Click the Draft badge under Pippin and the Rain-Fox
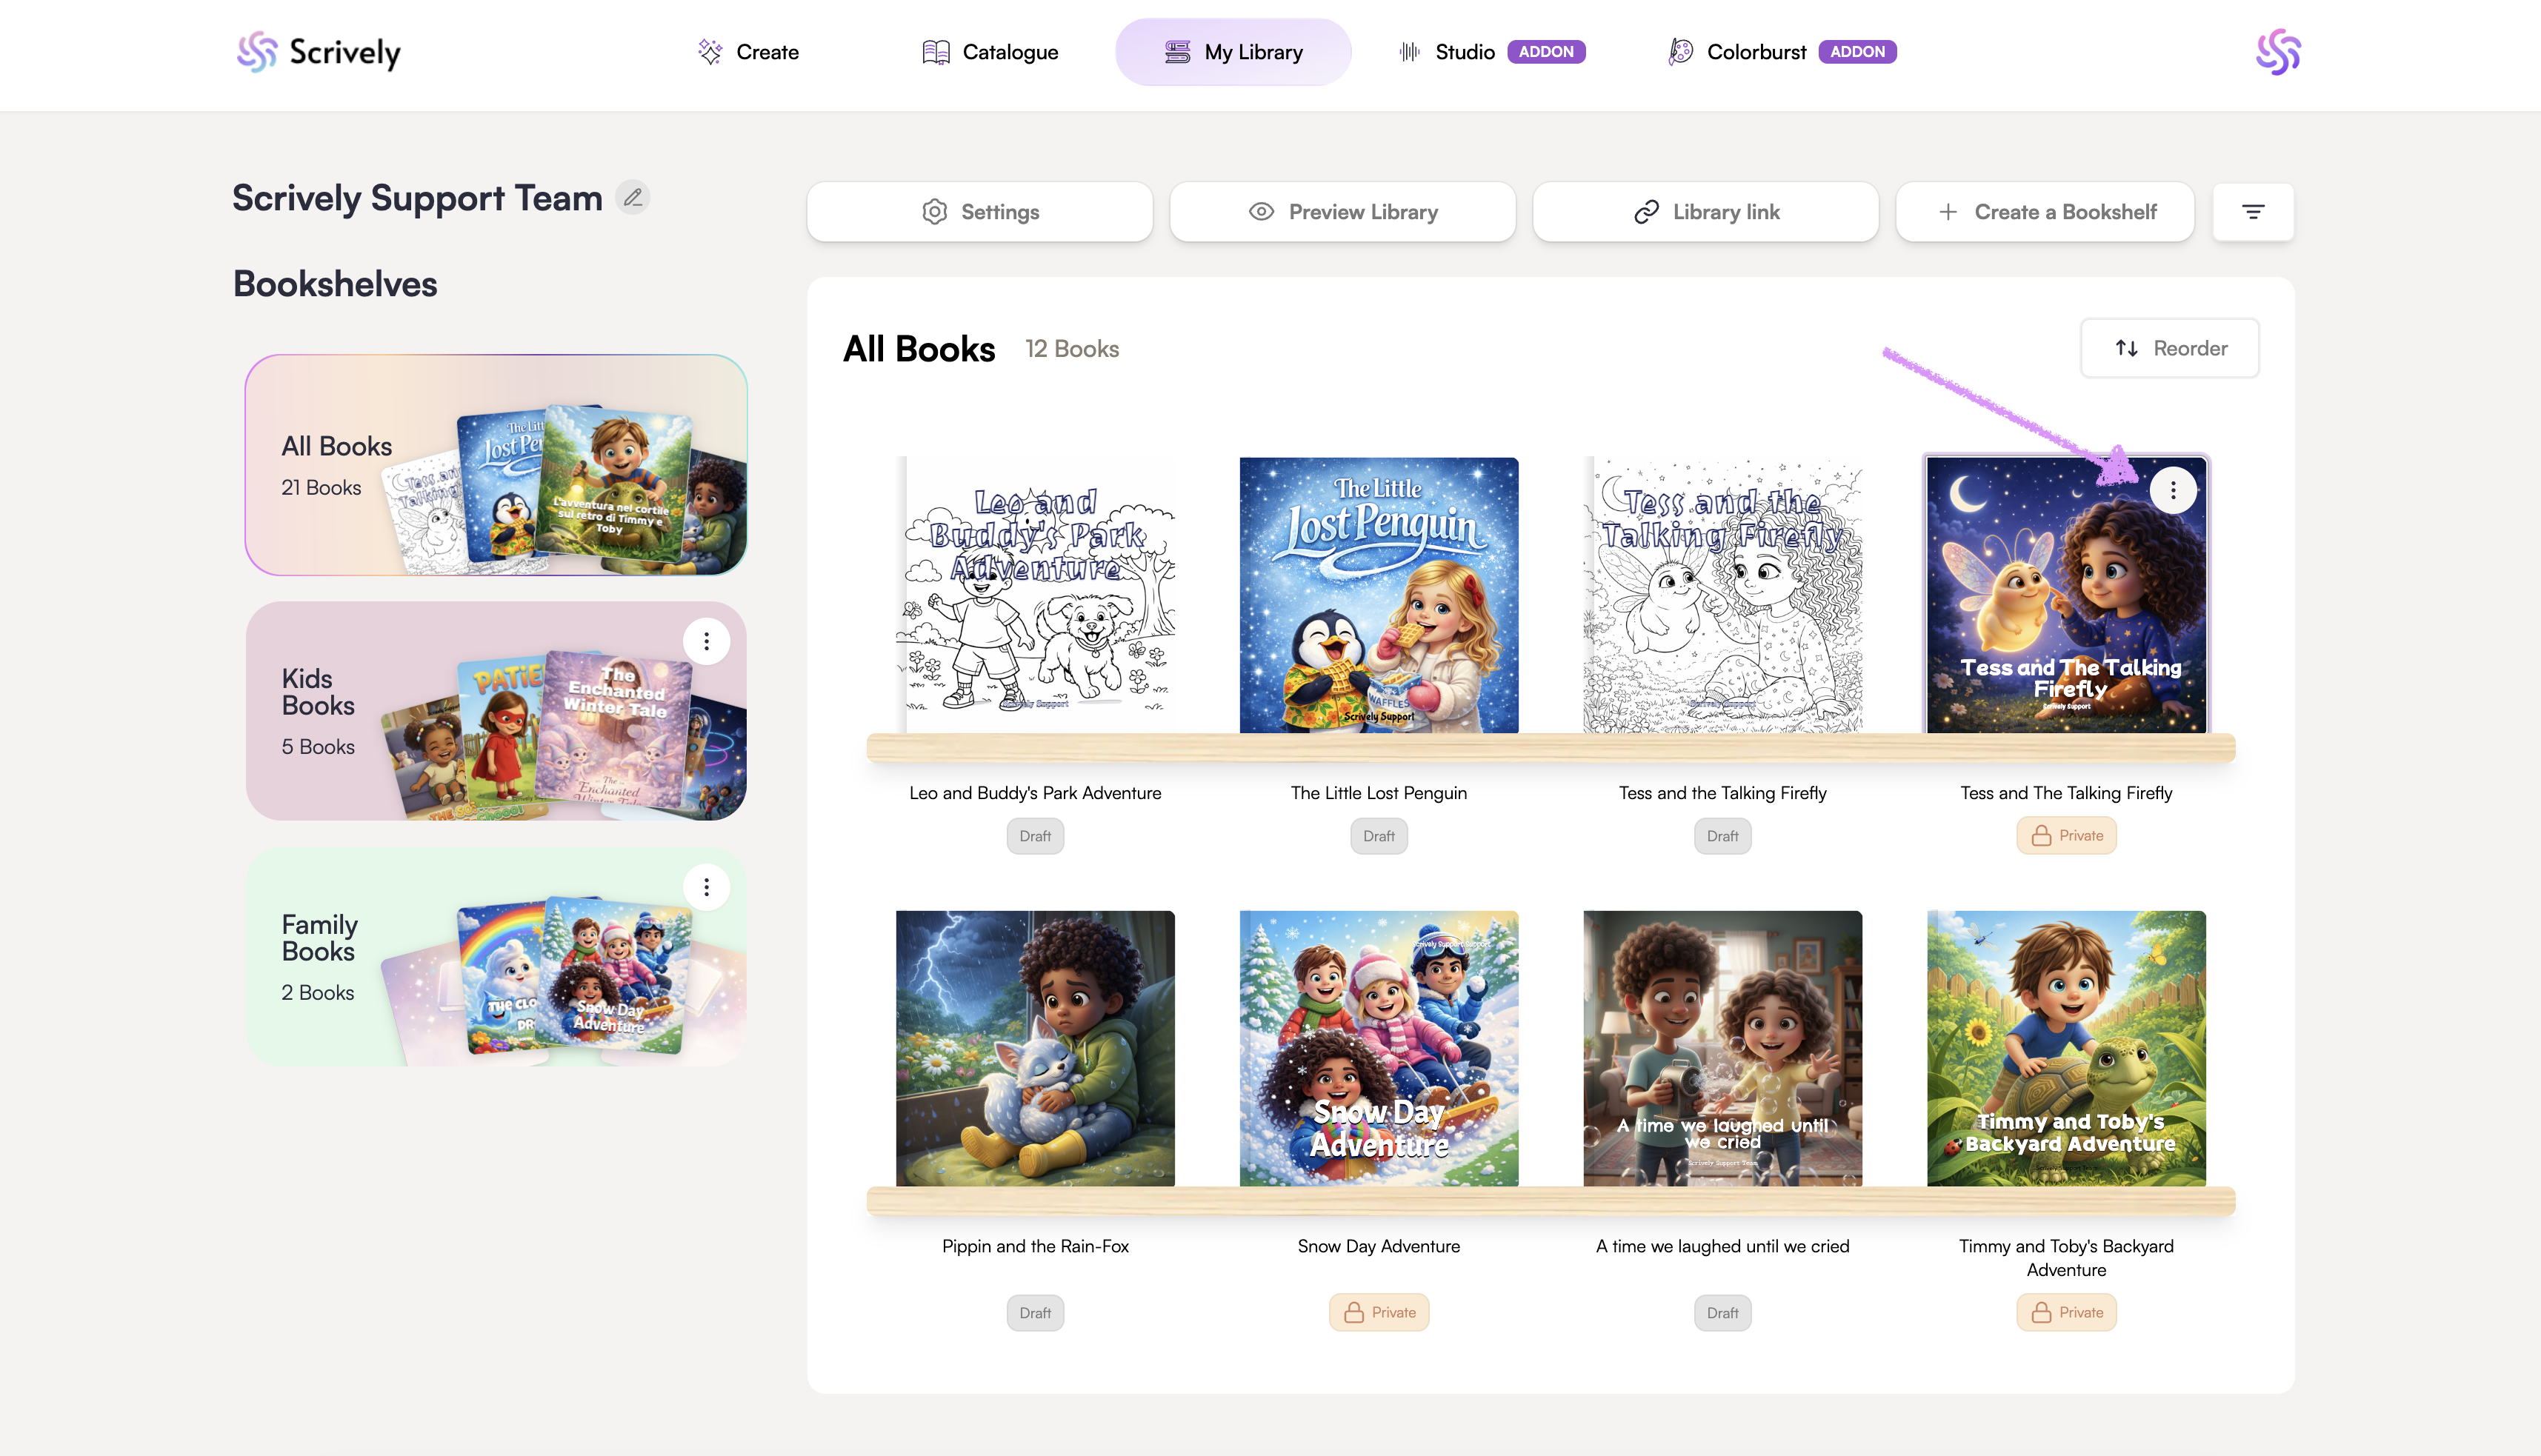Viewport: 2541px width, 1456px height. [x=1035, y=1313]
